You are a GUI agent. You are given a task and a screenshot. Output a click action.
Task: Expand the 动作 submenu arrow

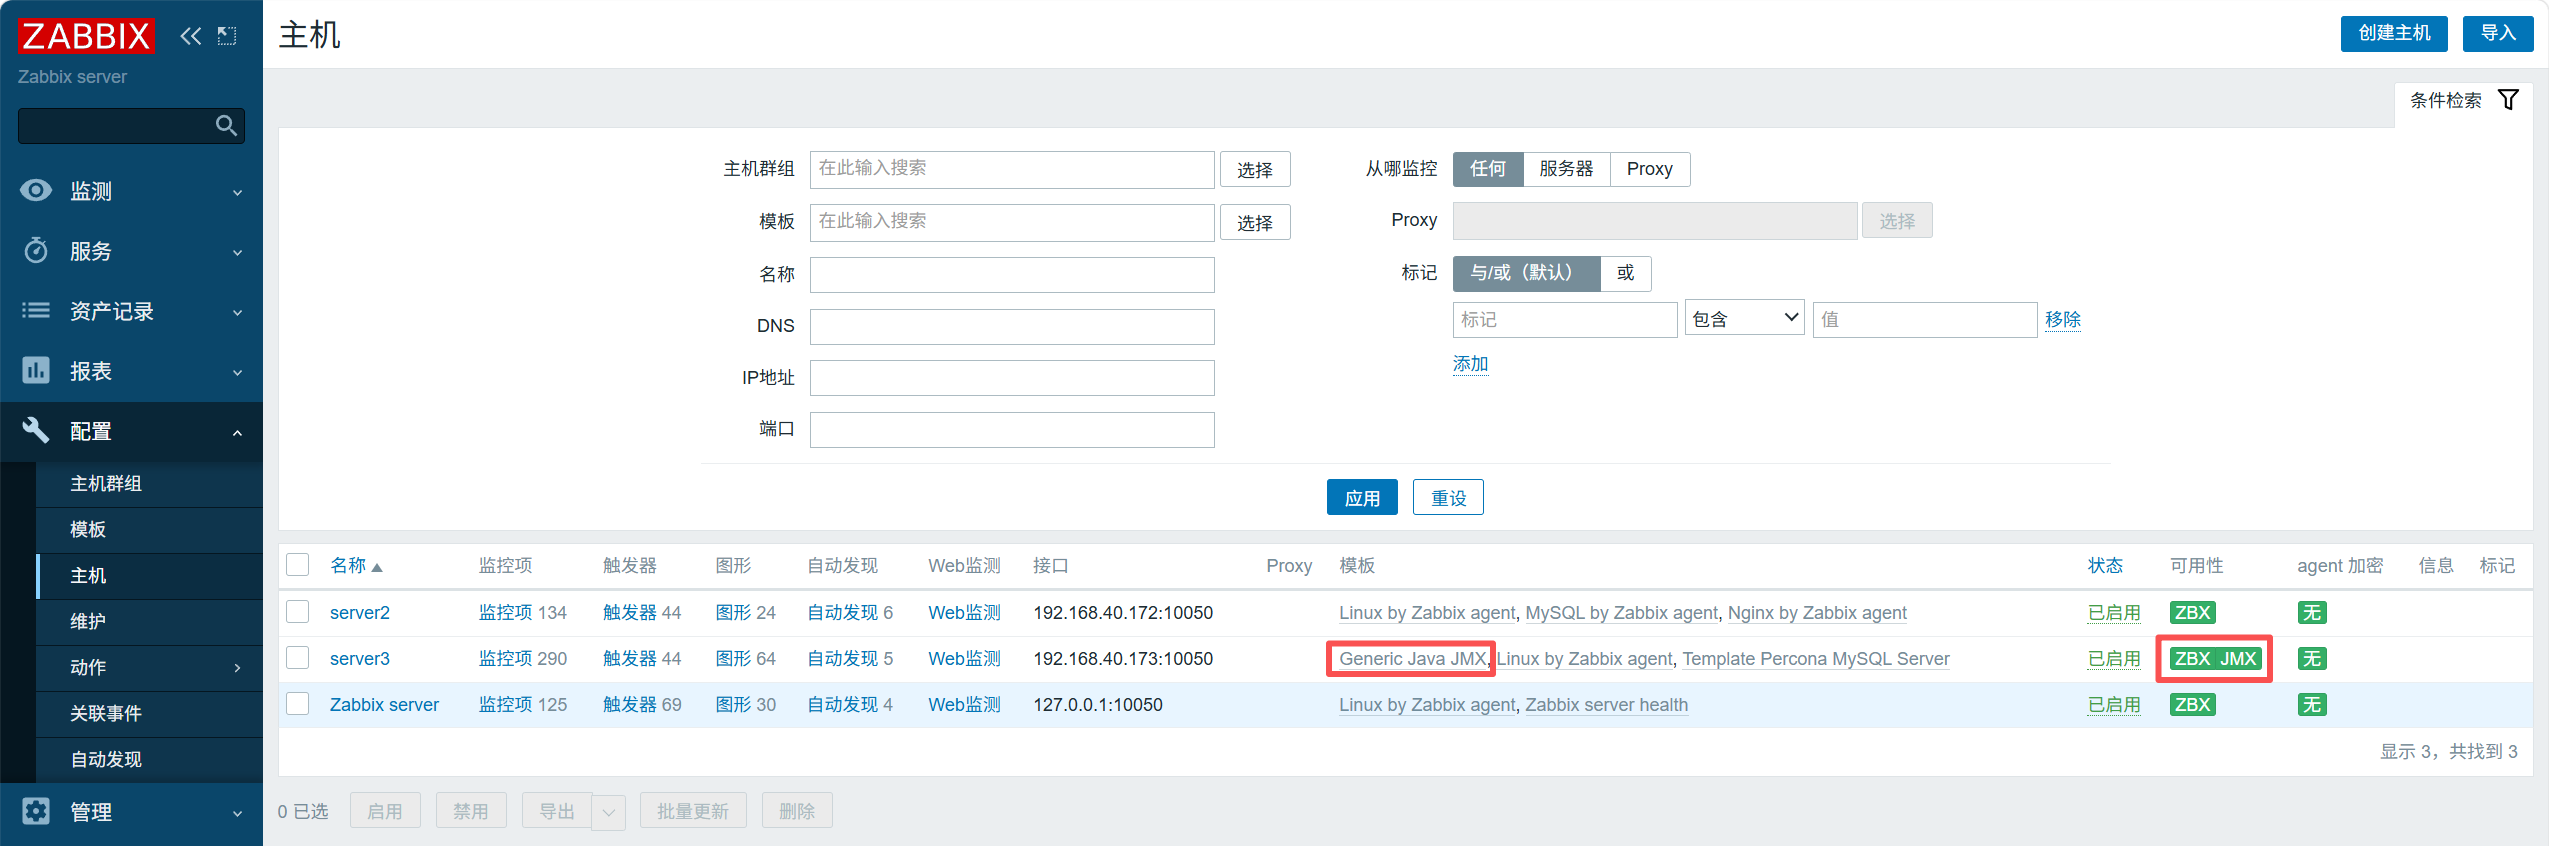click(237, 667)
